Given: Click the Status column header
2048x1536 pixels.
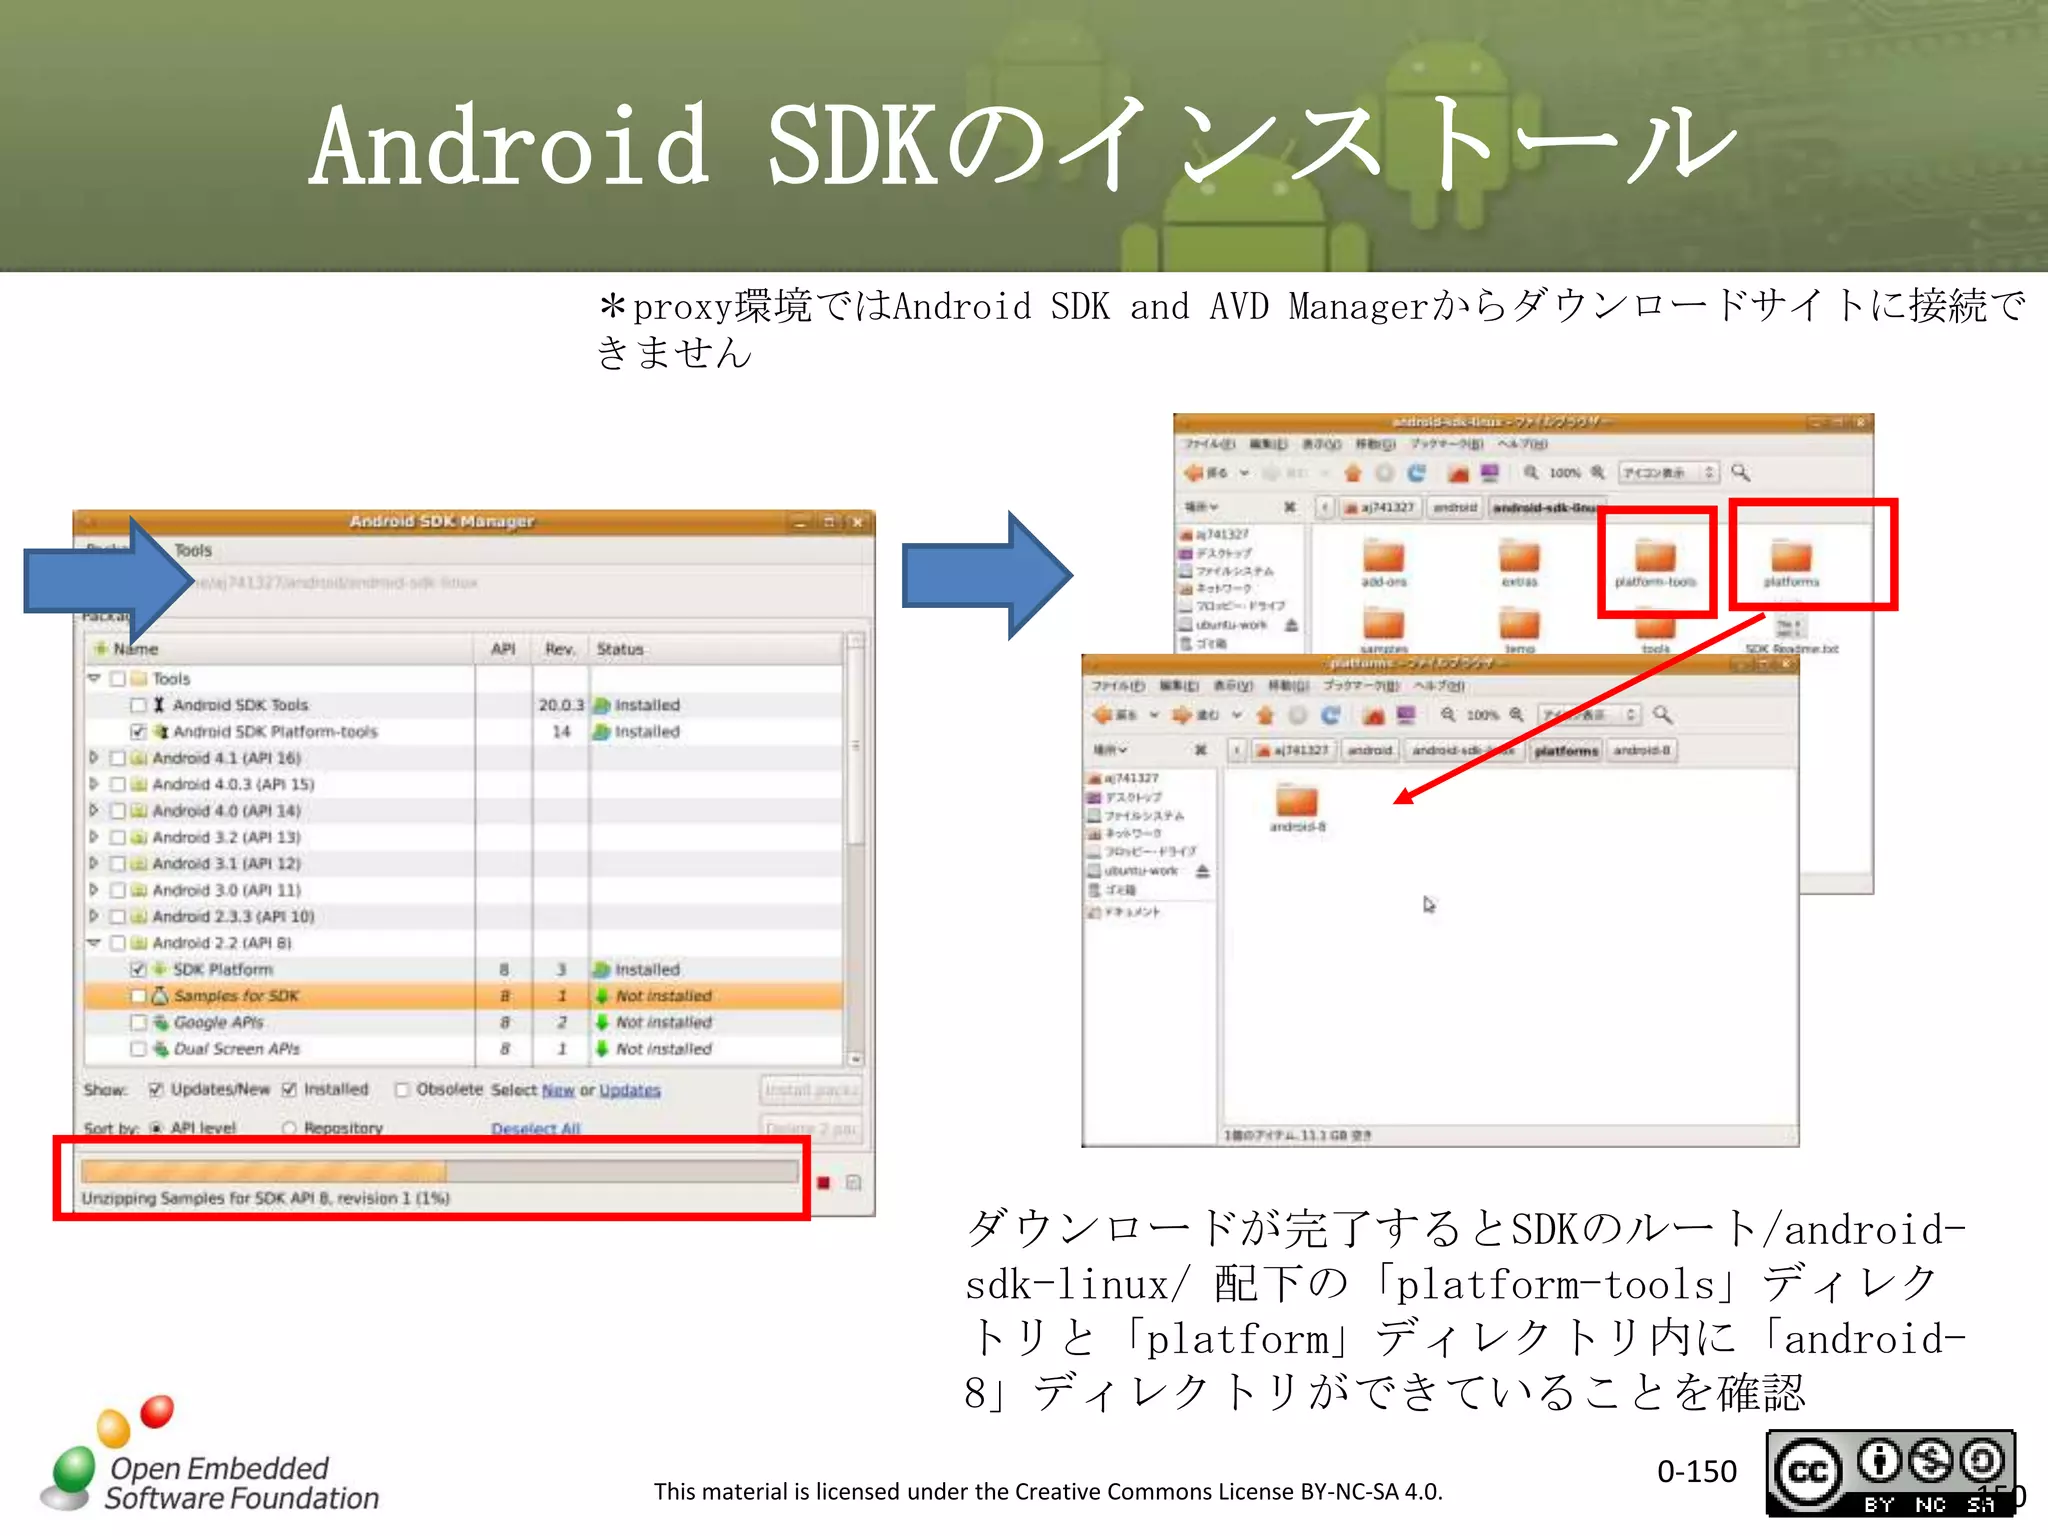Looking at the screenshot, I should (715, 649).
